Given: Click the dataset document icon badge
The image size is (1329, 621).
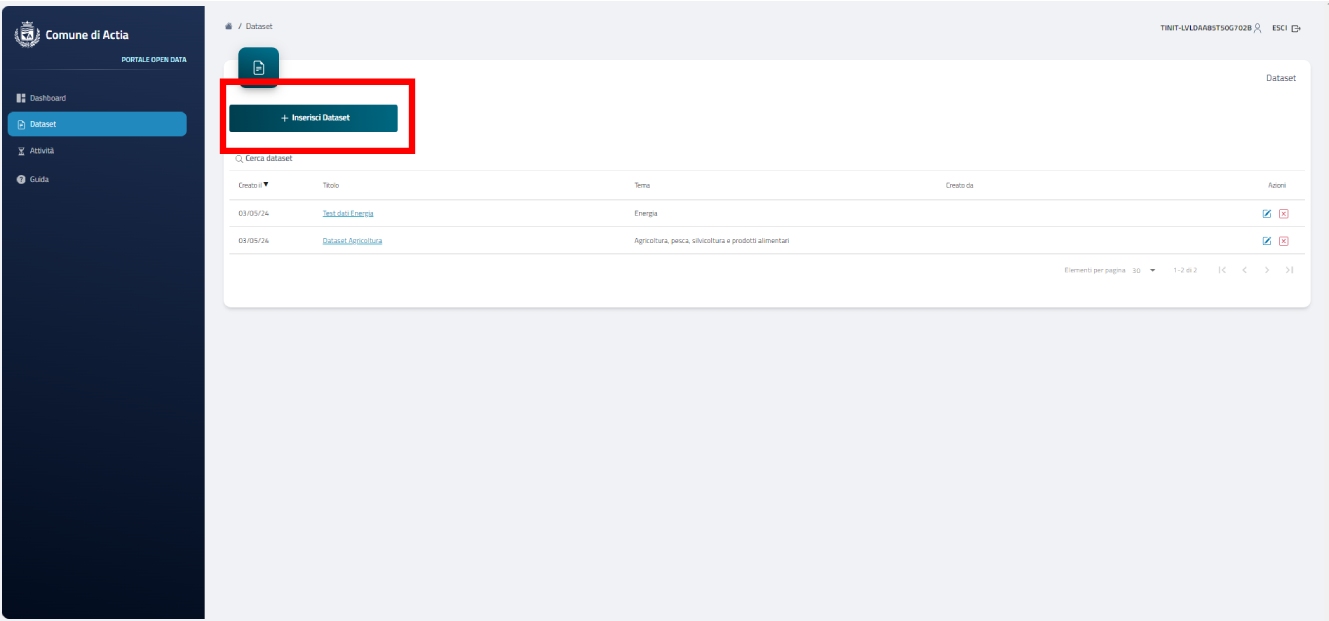Looking at the screenshot, I should (258, 68).
